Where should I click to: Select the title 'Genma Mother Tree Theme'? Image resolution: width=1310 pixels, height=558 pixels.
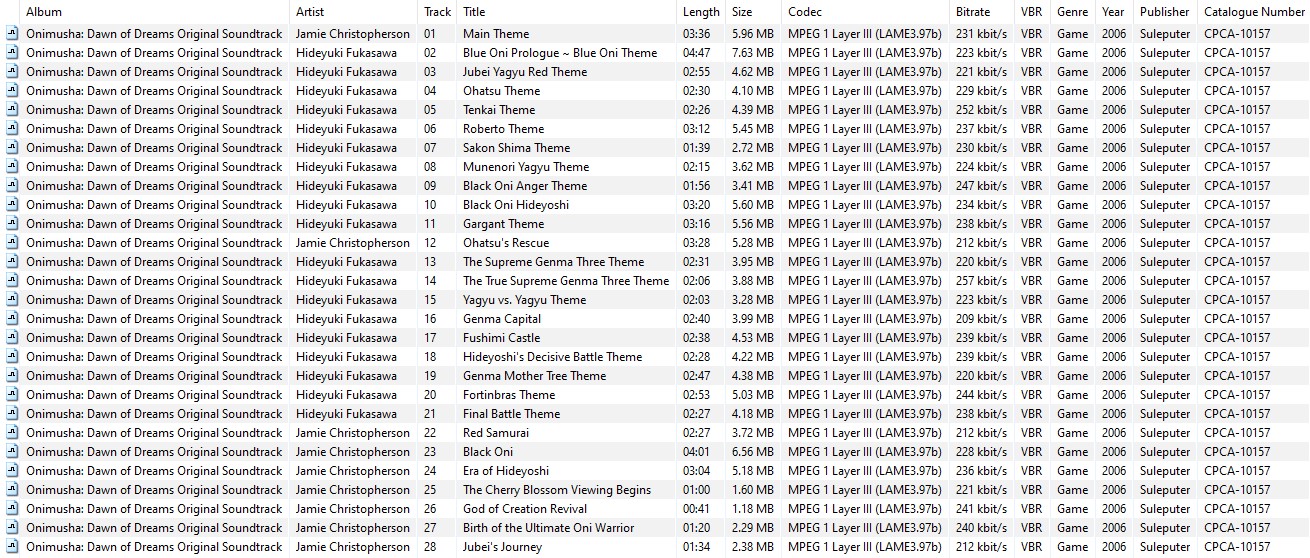tap(534, 376)
